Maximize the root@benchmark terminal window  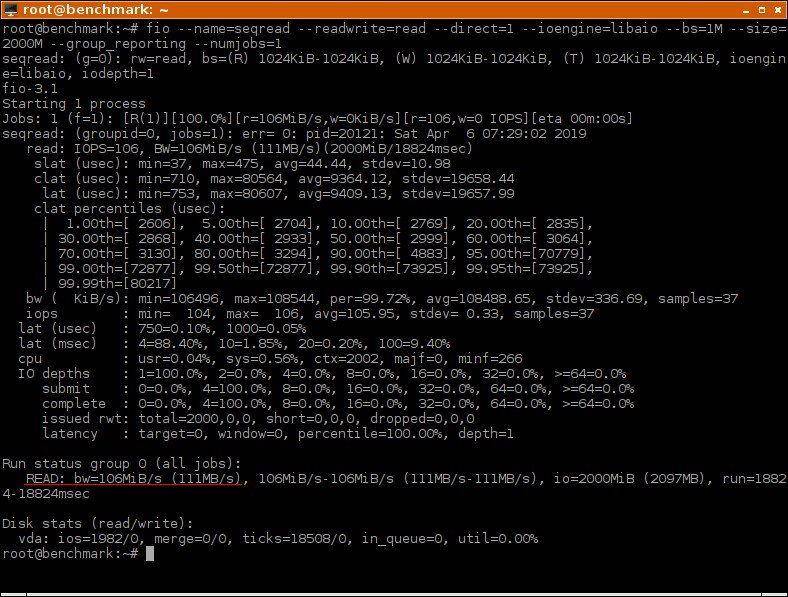pyautogui.click(x=762, y=10)
